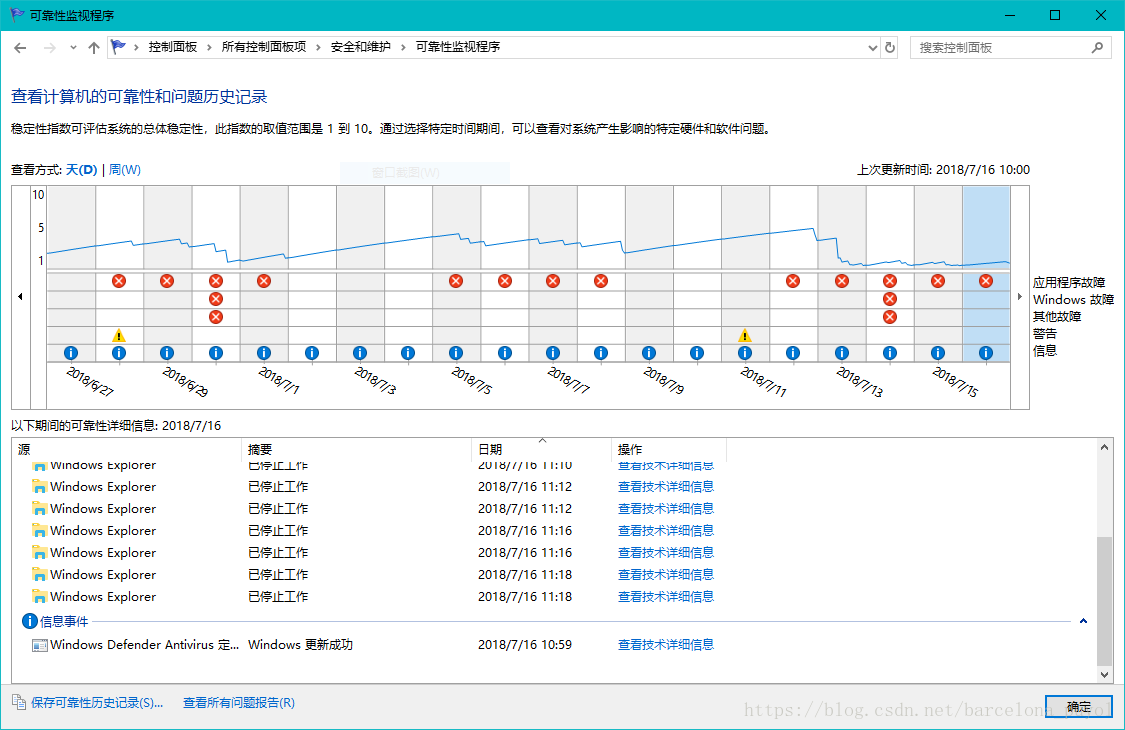This screenshot has height=730, width=1125.
Task: Refresh the address bar location
Action: (x=890, y=47)
